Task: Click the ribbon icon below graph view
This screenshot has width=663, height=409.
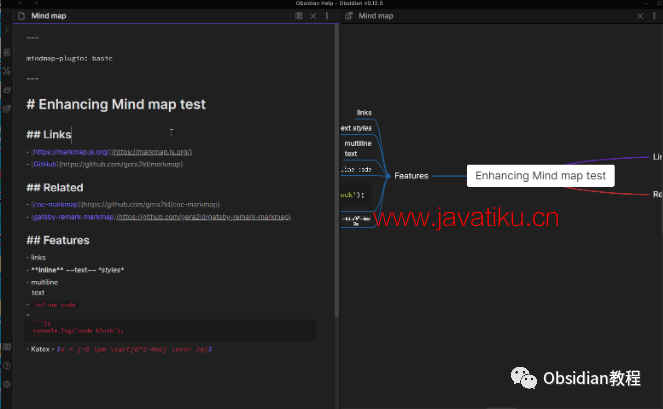Action: (x=7, y=90)
